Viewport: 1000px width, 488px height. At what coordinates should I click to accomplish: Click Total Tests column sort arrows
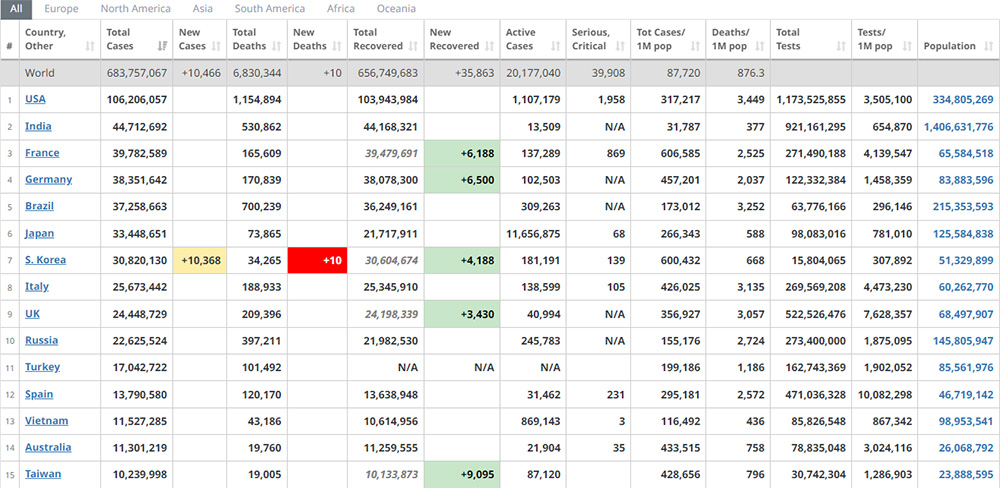[842, 46]
